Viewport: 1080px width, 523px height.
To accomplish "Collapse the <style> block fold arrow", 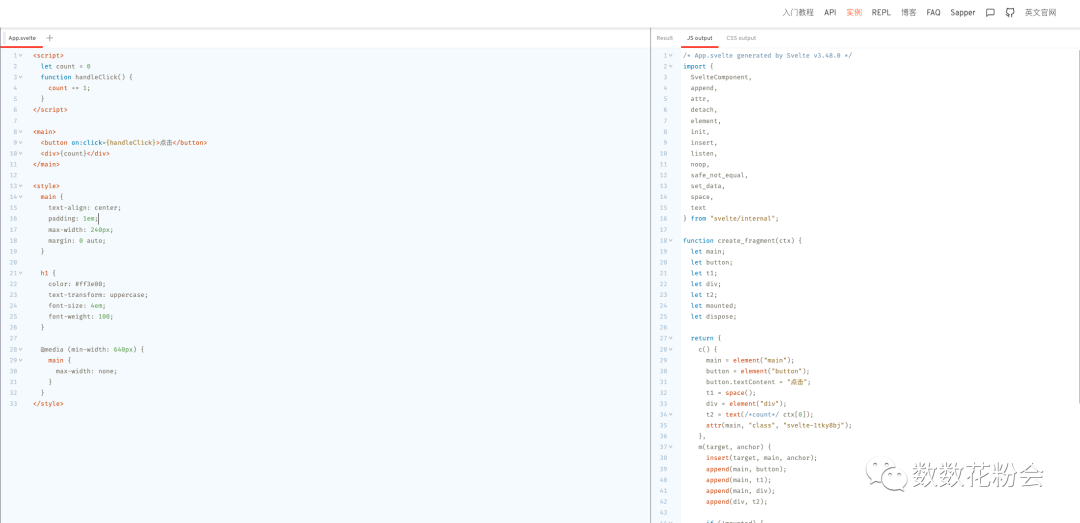I will point(21,186).
